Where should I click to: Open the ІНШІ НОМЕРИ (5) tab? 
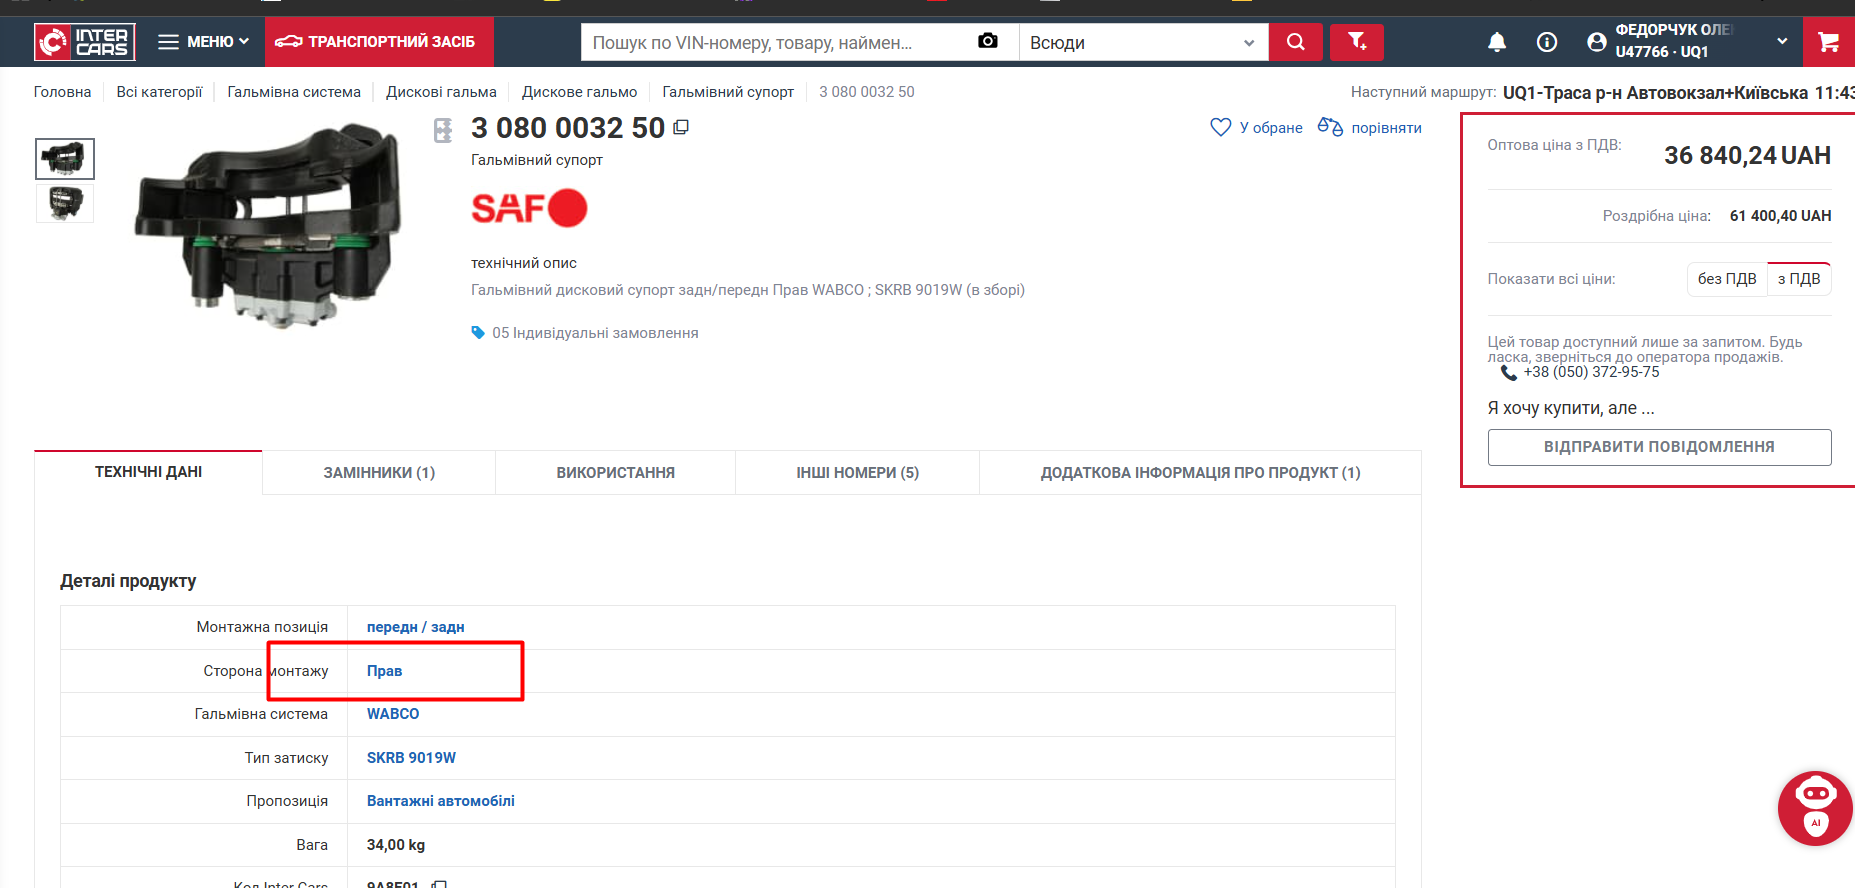click(x=857, y=472)
